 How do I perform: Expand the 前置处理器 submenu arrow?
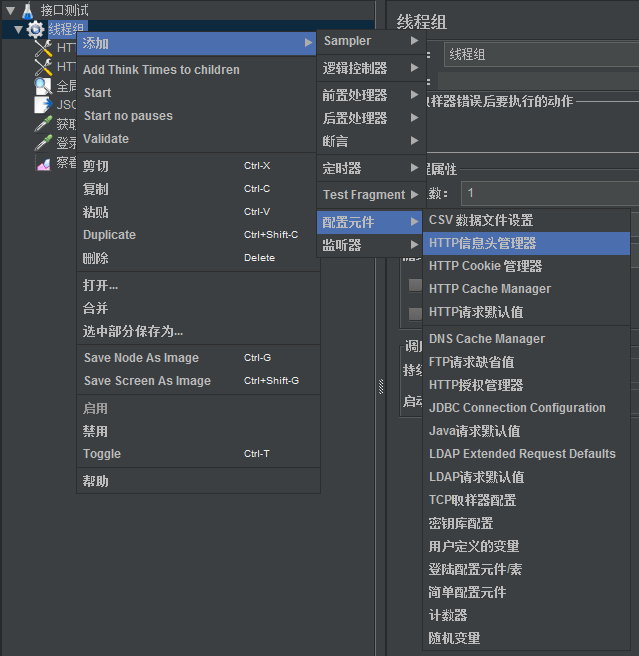414,95
